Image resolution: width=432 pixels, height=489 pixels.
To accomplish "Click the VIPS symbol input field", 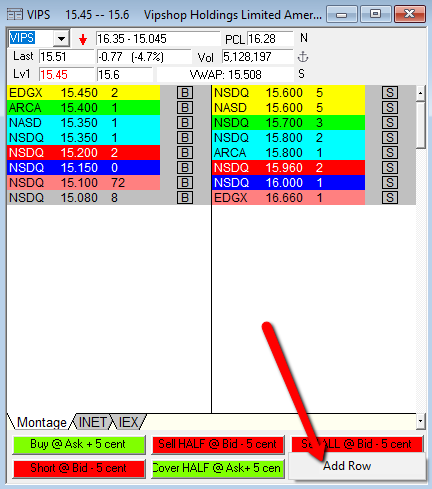I will coord(31,38).
